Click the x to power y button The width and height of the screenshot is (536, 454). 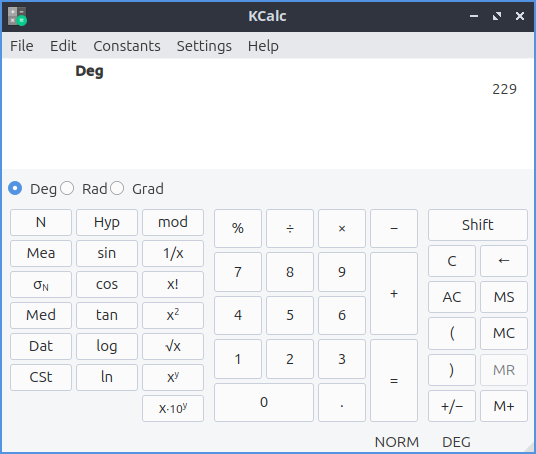point(173,377)
